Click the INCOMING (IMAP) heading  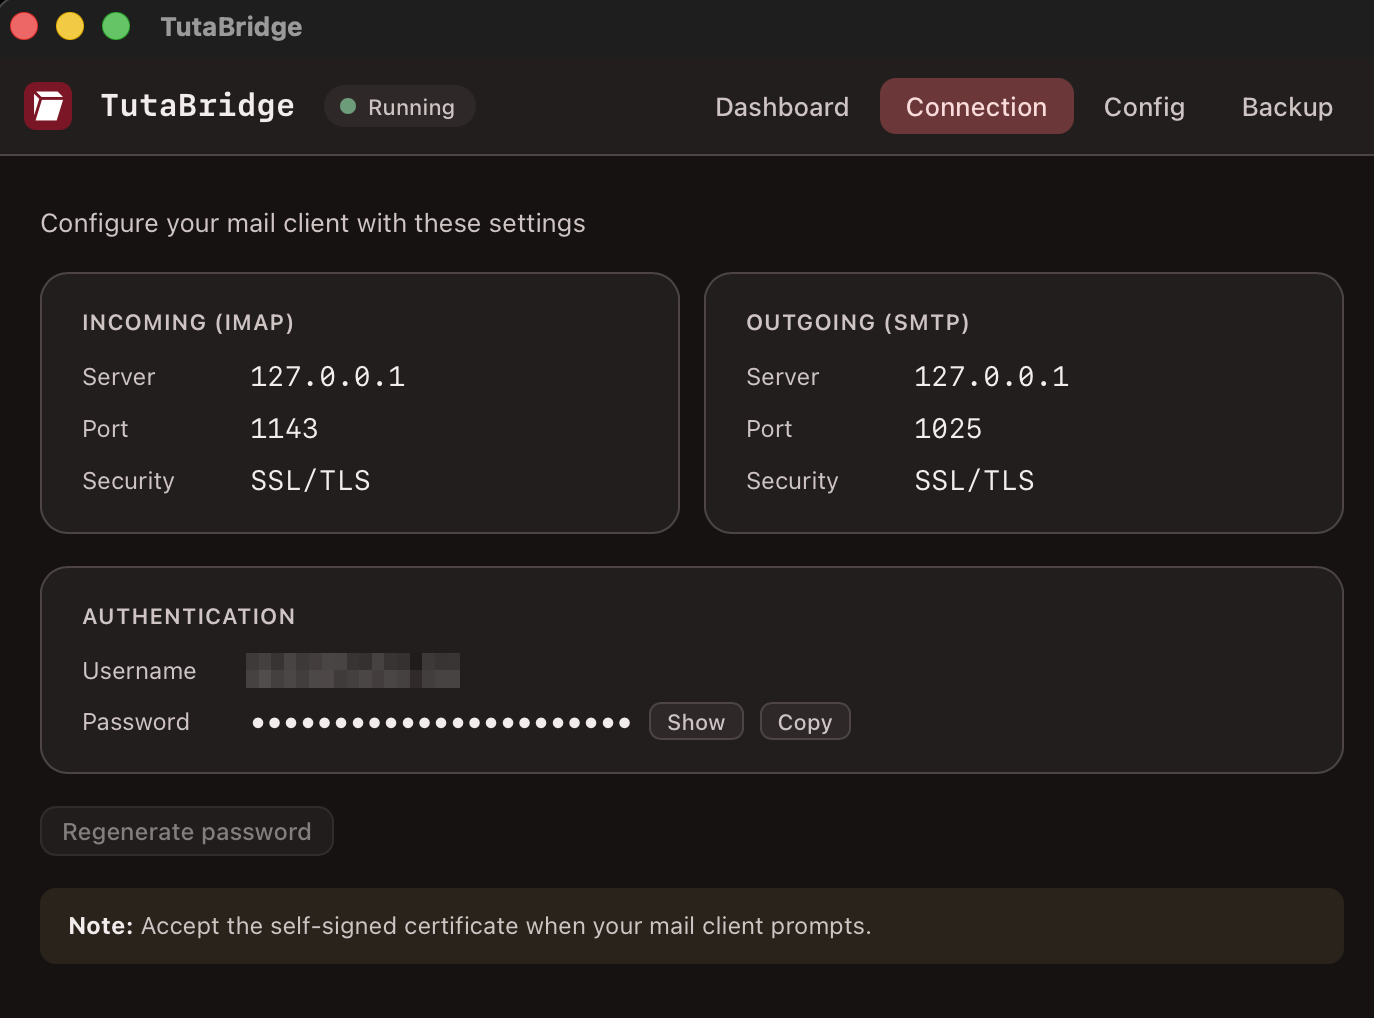(x=188, y=322)
